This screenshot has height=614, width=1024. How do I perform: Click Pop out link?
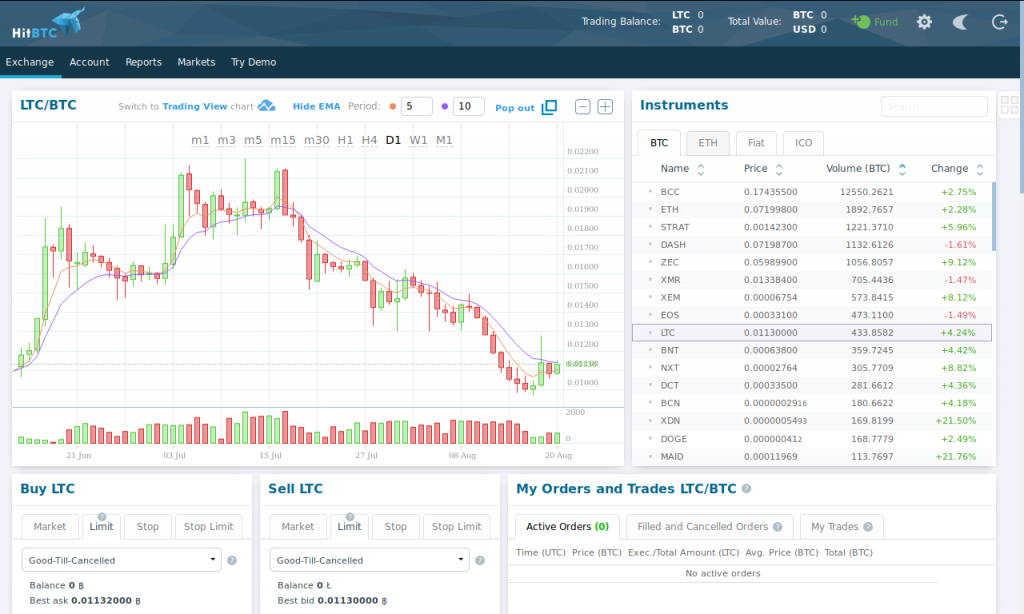pos(515,108)
